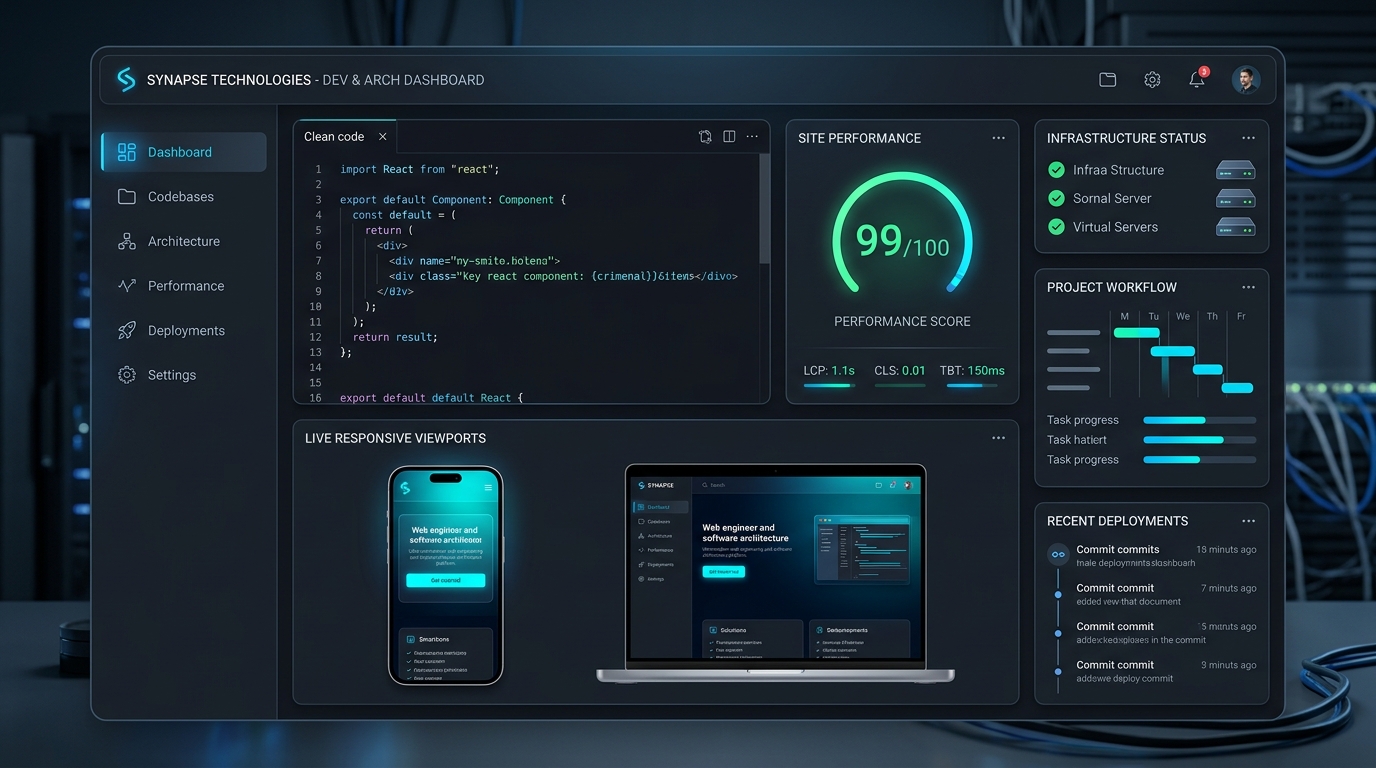Click the Monday task bar in Project Workflow
Image resolution: width=1376 pixels, height=768 pixels.
(1137, 332)
